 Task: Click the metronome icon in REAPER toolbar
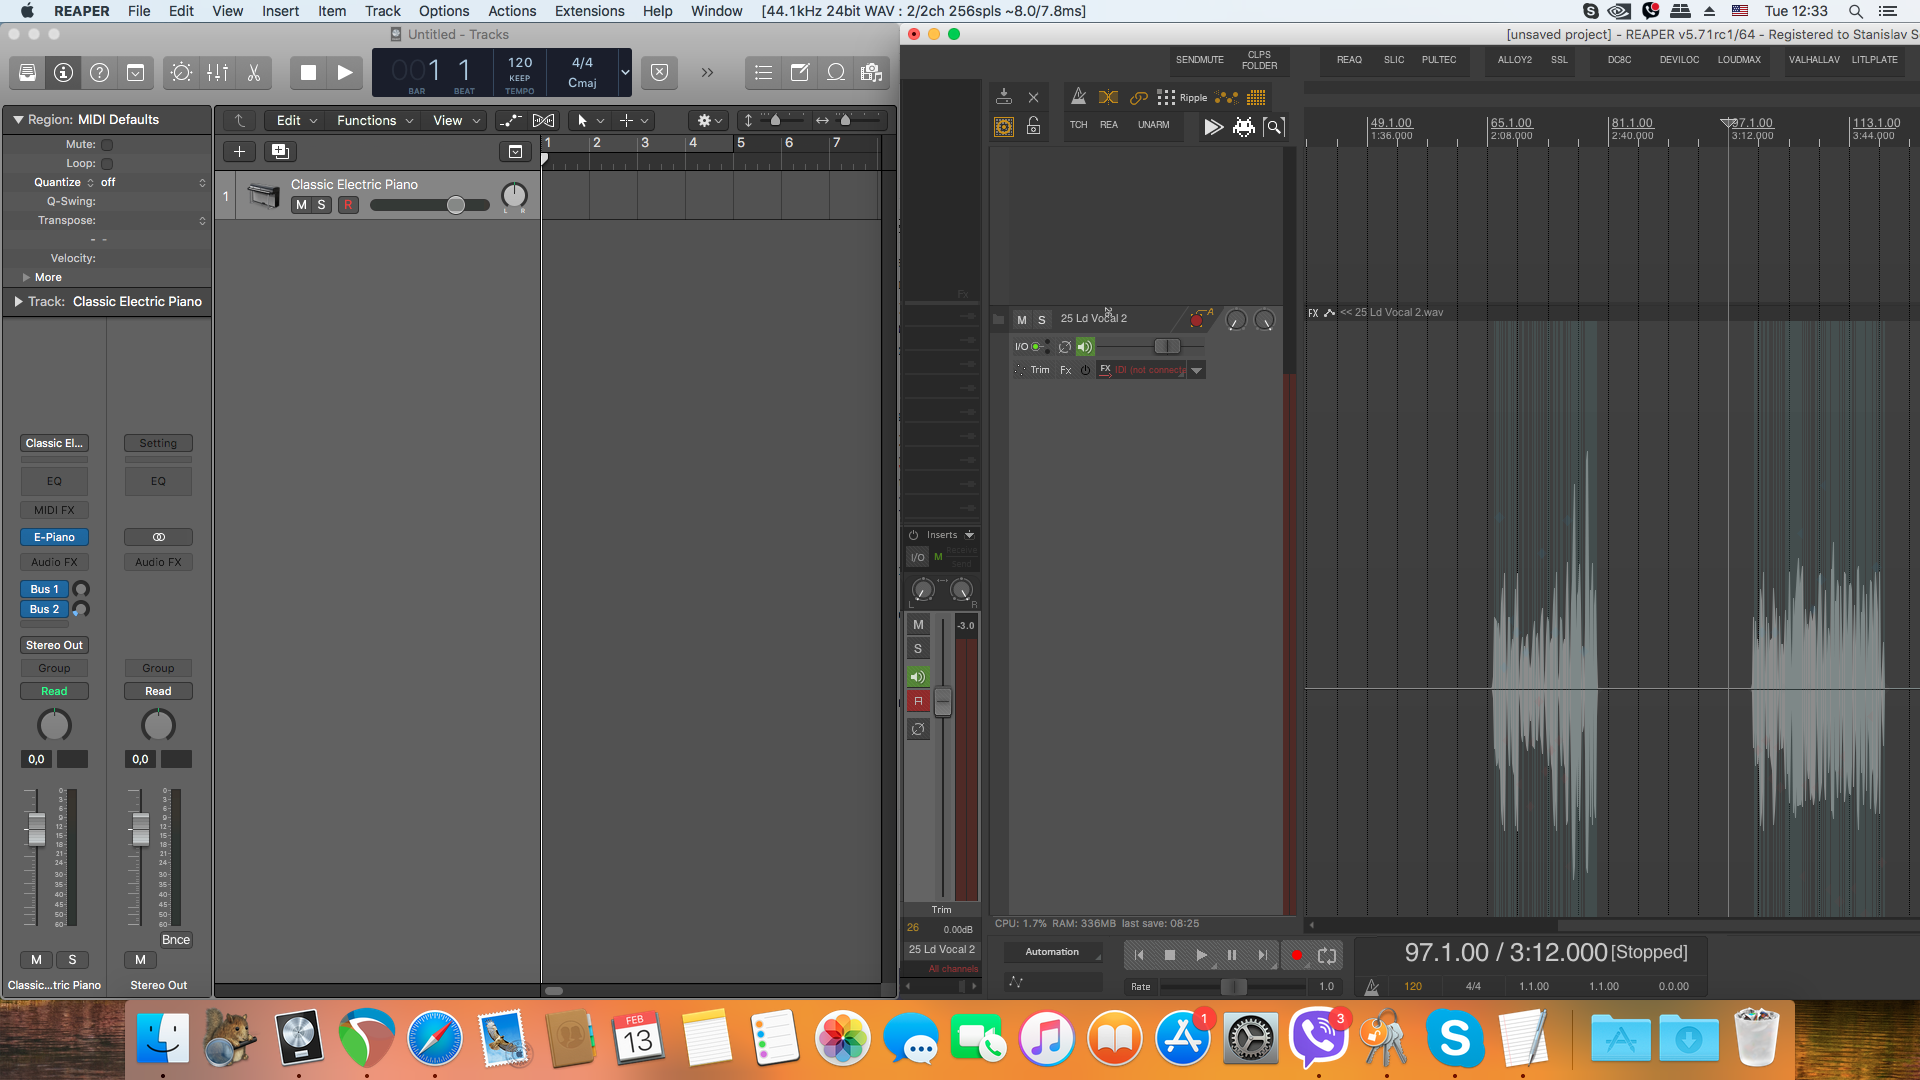click(1078, 97)
